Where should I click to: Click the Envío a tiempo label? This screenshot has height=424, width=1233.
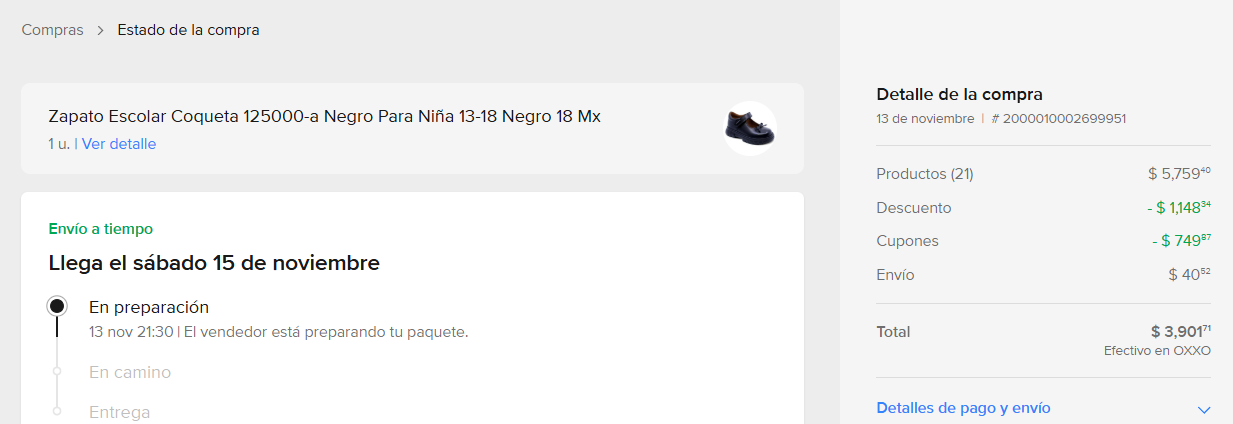100,229
